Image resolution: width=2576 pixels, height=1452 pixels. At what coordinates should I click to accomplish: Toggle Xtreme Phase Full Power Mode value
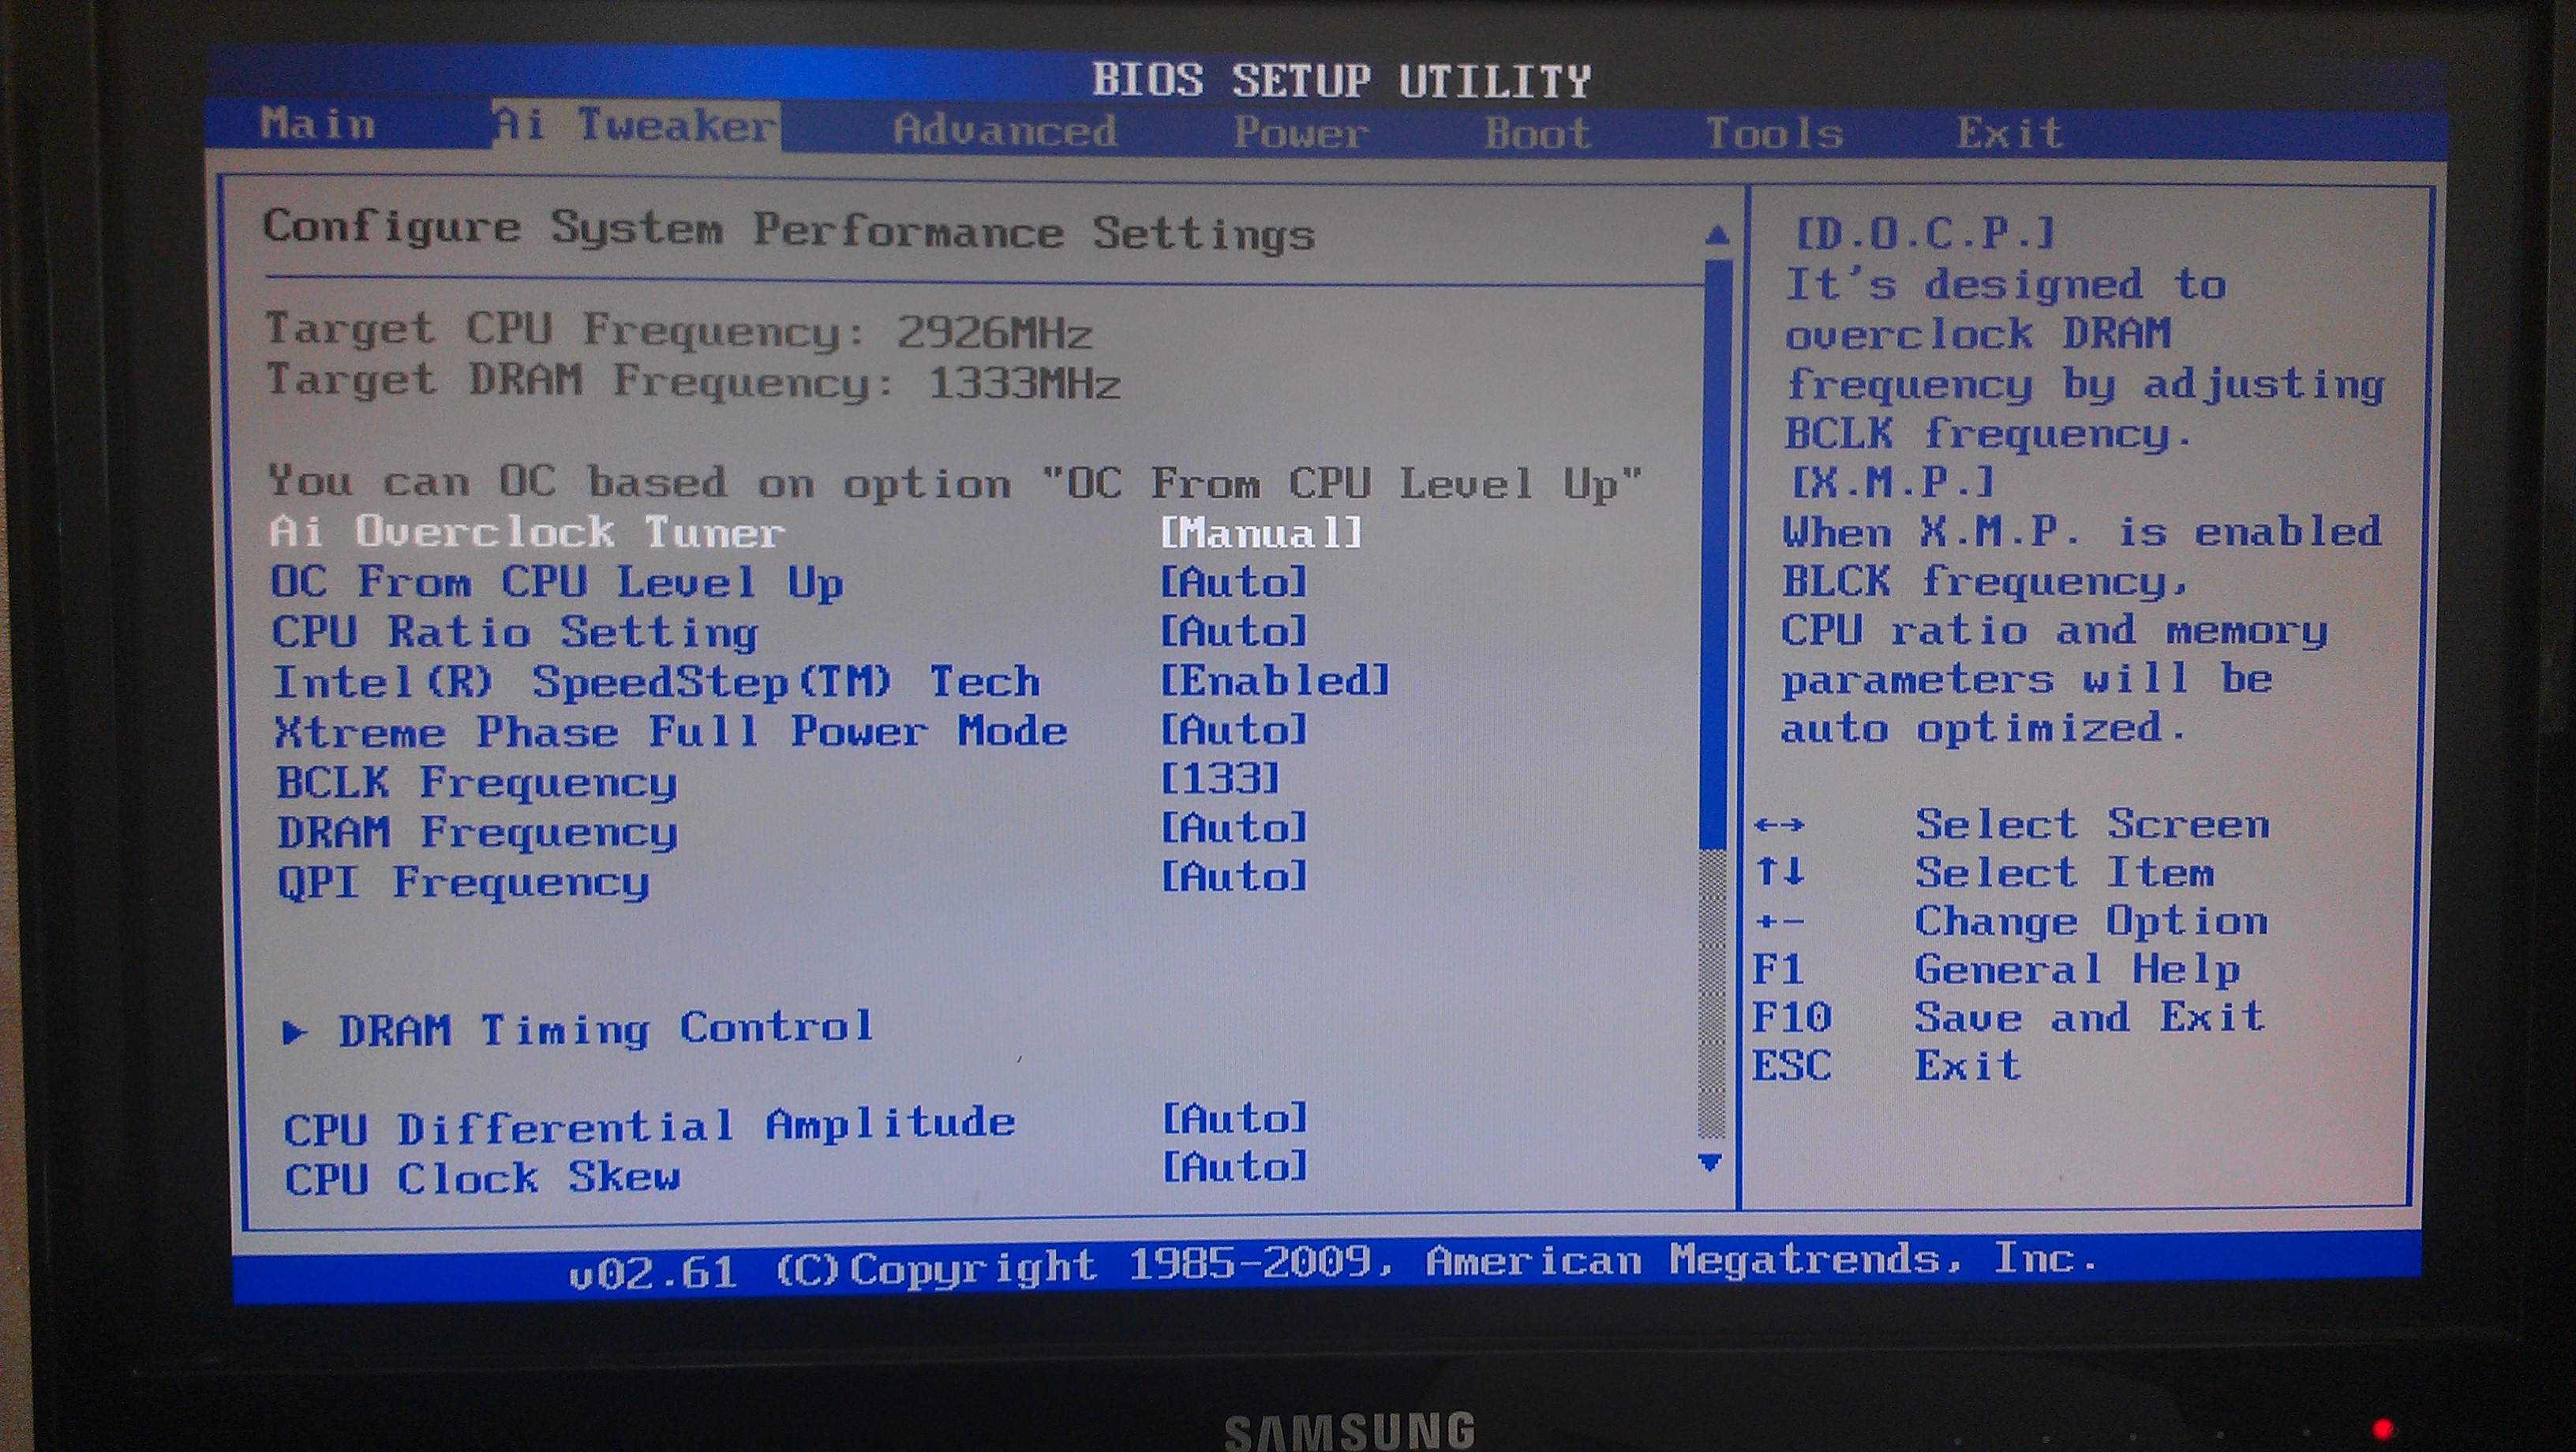coord(1233,730)
